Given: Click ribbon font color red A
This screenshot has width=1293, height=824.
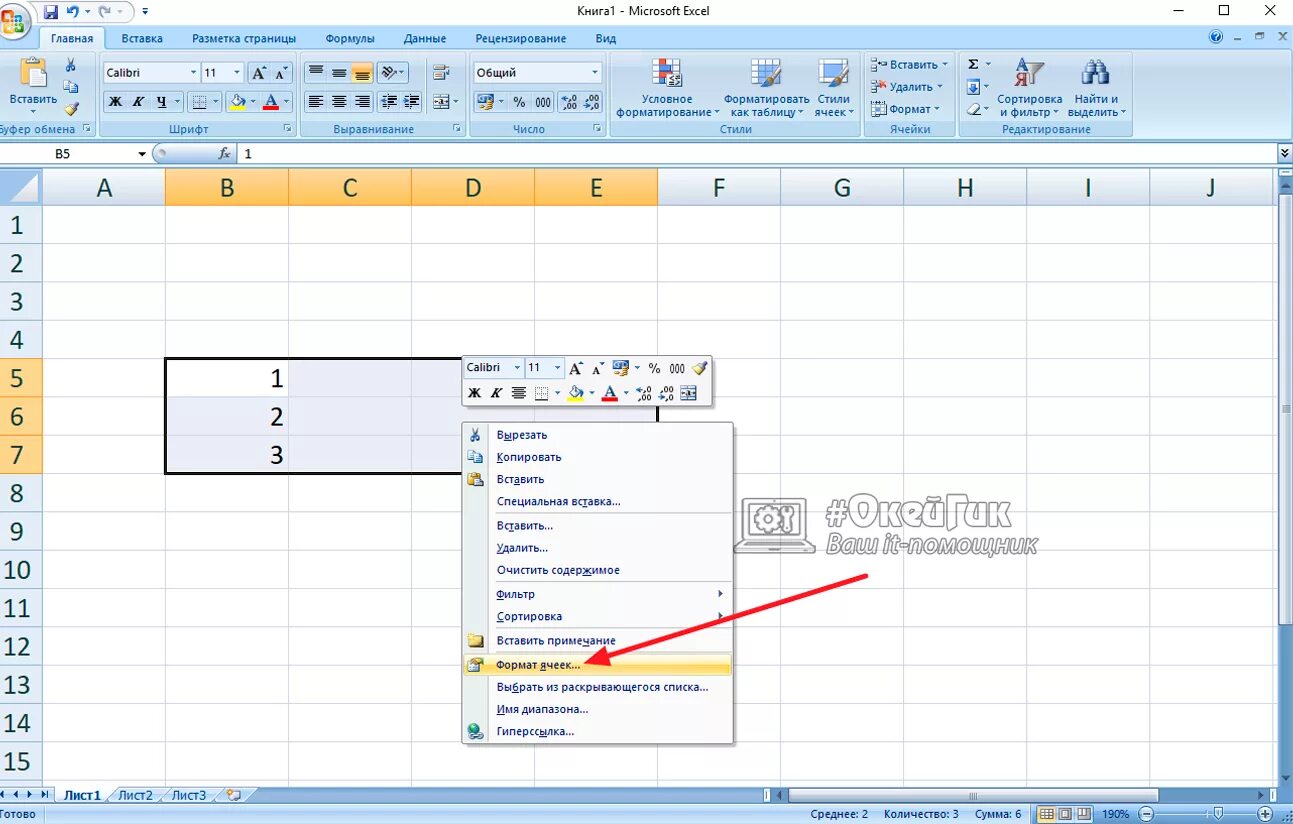Looking at the screenshot, I should point(270,102).
